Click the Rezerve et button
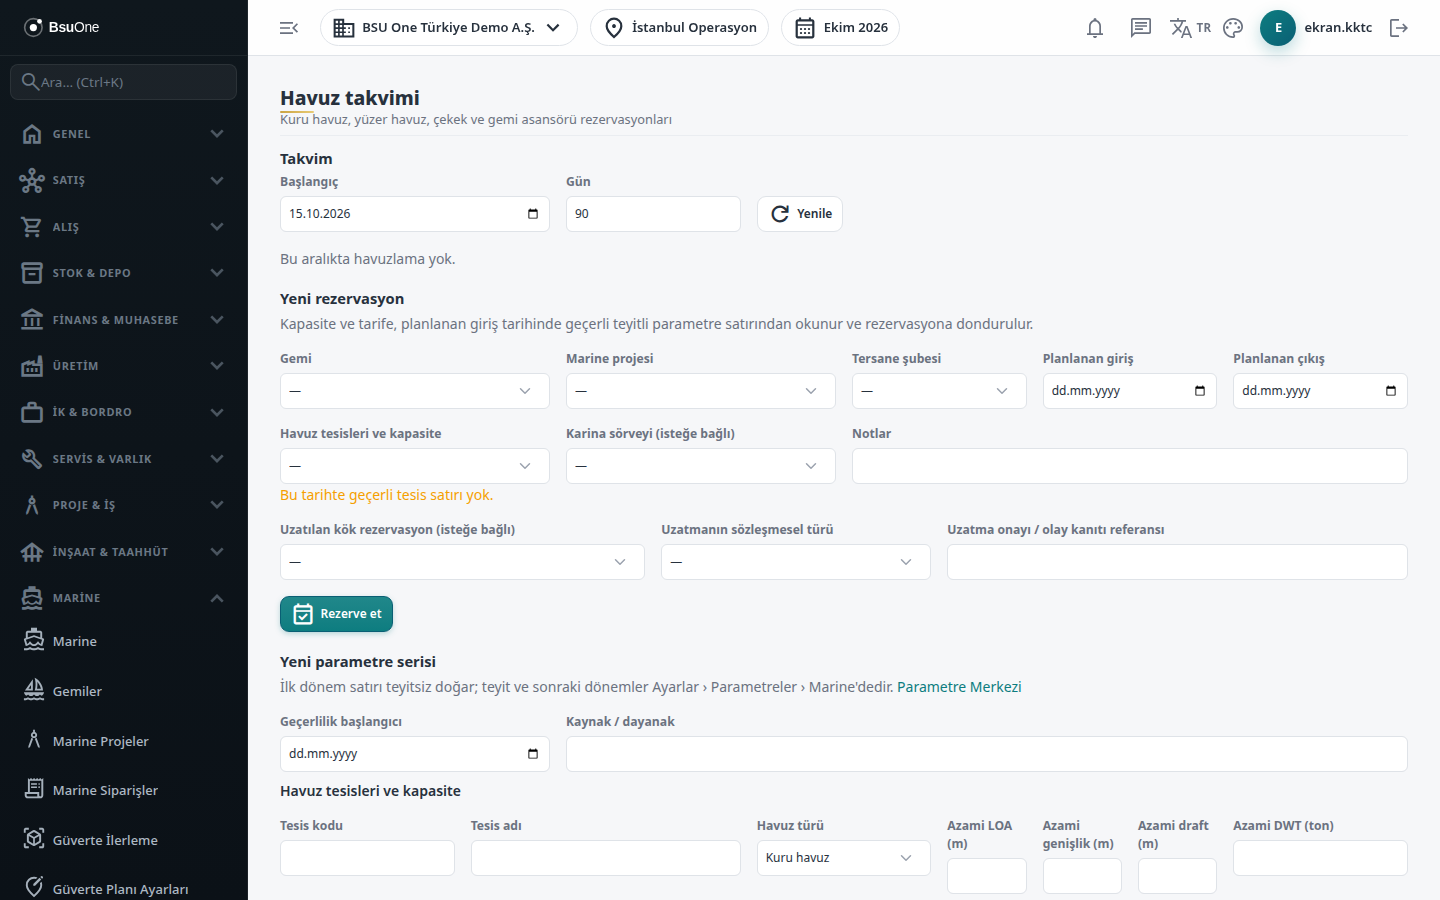The width and height of the screenshot is (1440, 900). click(336, 614)
